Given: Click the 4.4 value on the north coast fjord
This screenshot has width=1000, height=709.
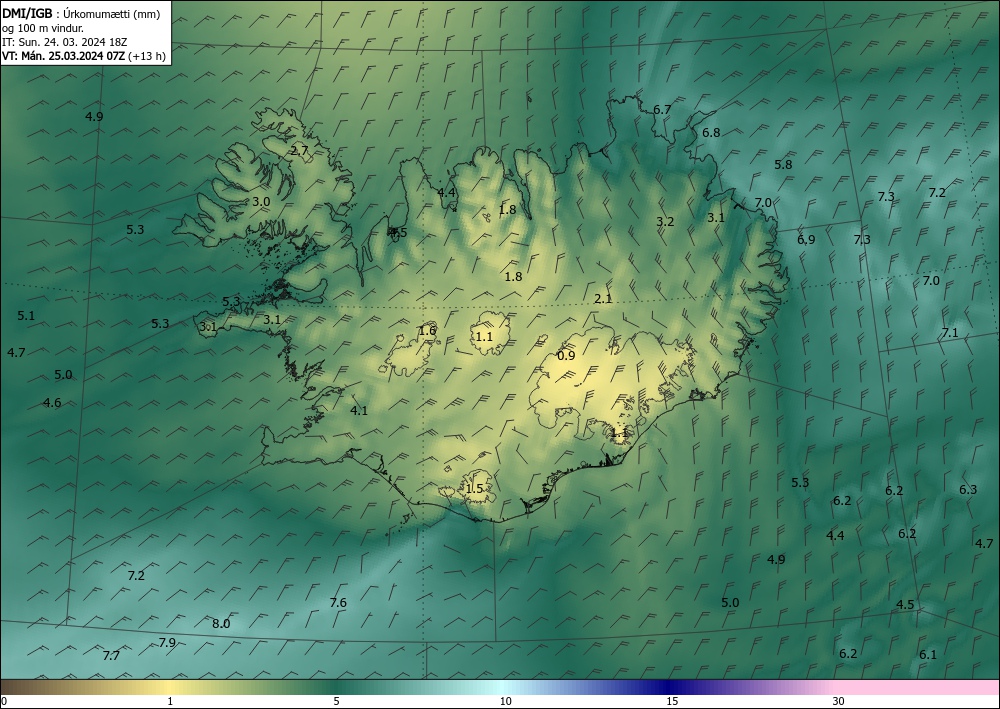Looking at the screenshot, I should coord(446,192).
